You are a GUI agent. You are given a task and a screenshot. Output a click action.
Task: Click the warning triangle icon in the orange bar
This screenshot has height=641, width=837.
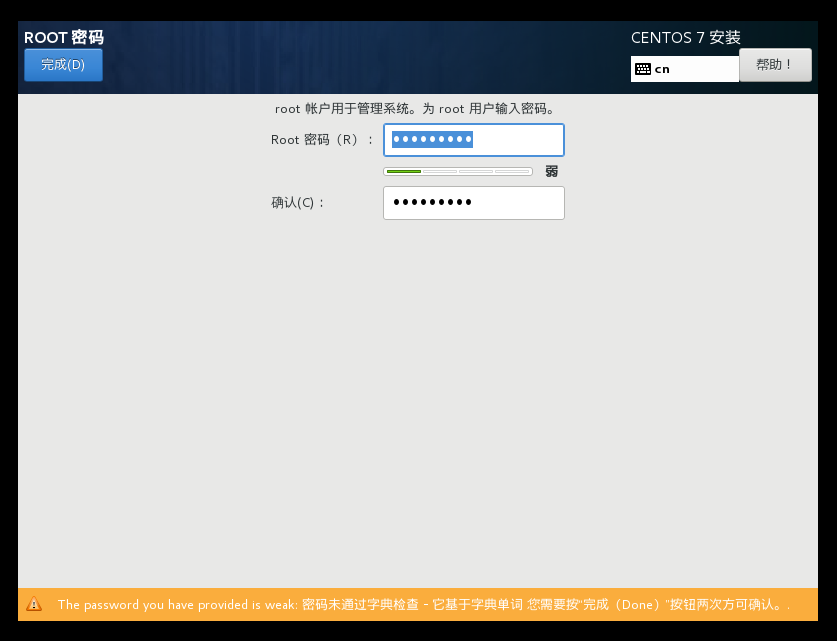[x=34, y=604]
